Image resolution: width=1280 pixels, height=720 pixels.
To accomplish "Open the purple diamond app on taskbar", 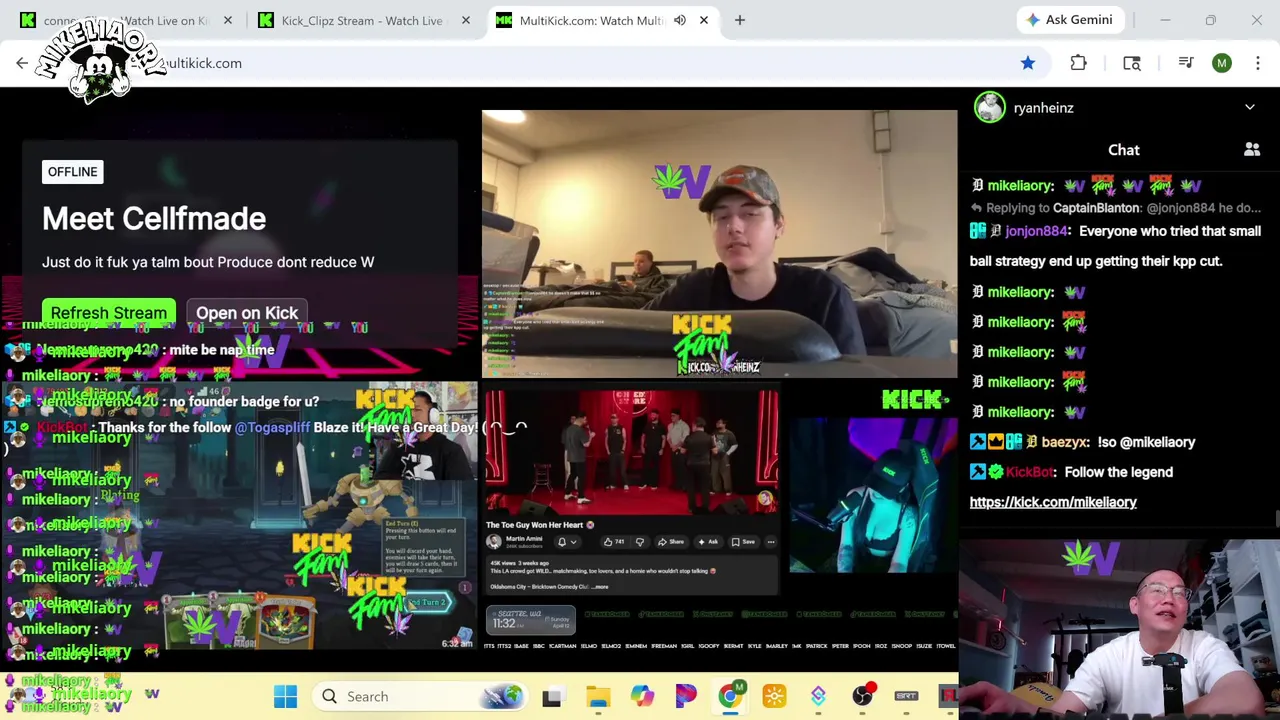I will (x=818, y=696).
